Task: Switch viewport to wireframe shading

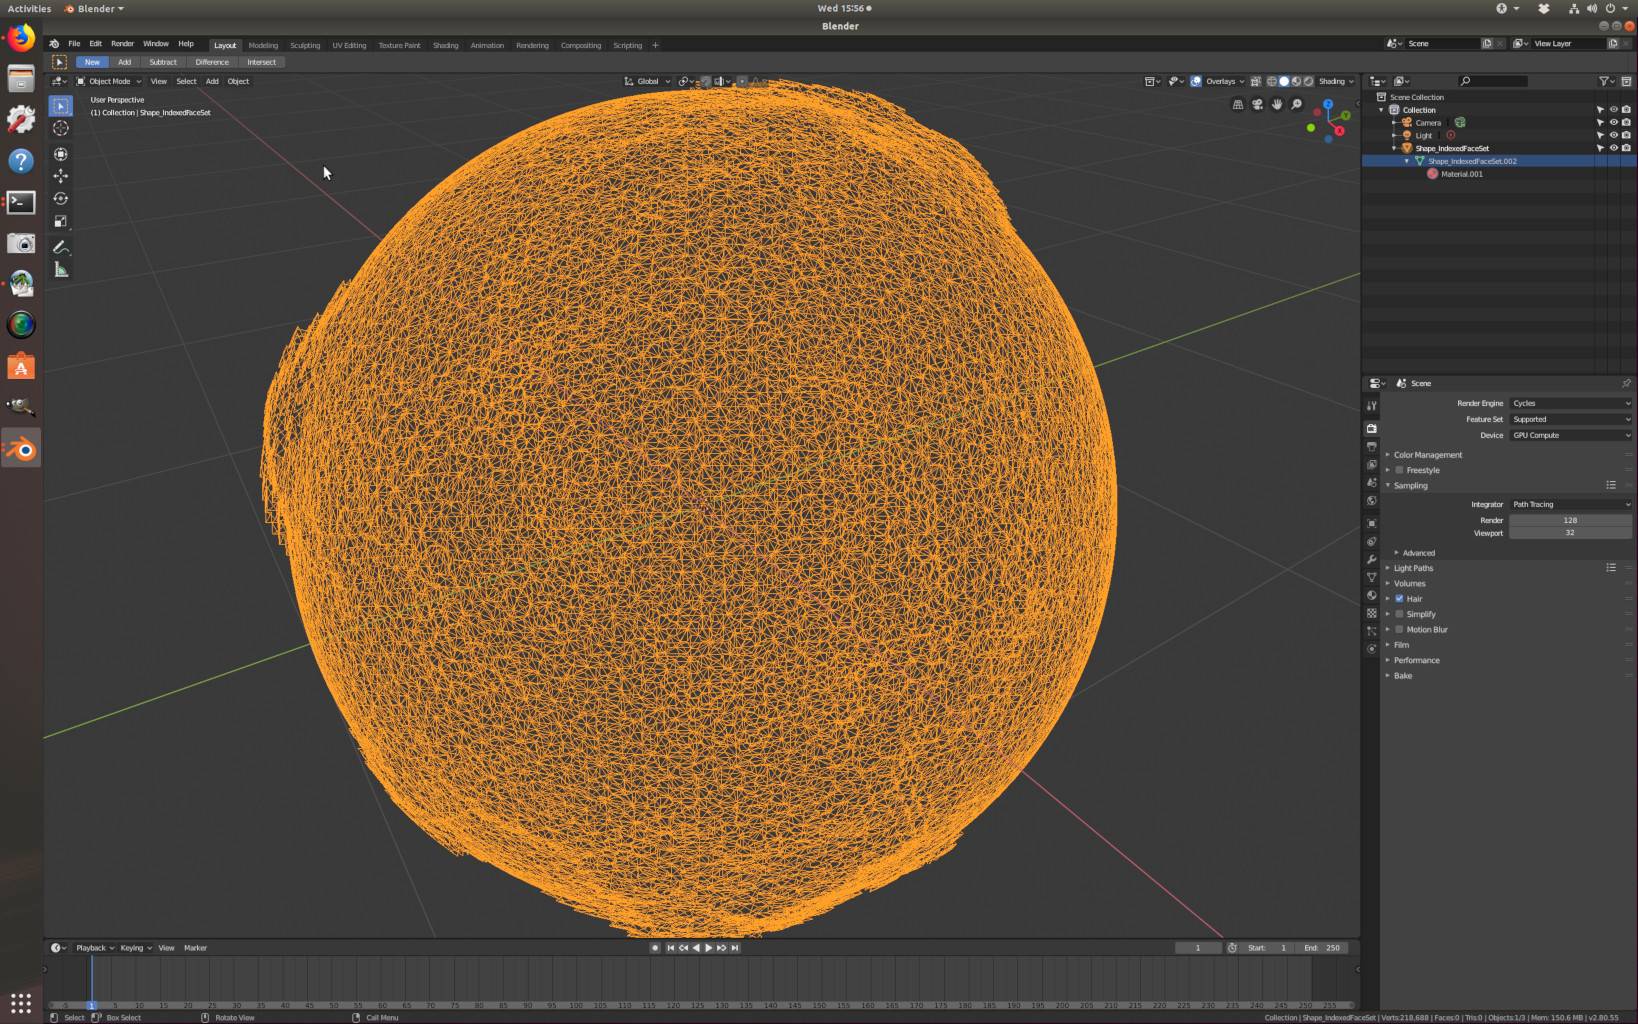Action: [1272, 81]
